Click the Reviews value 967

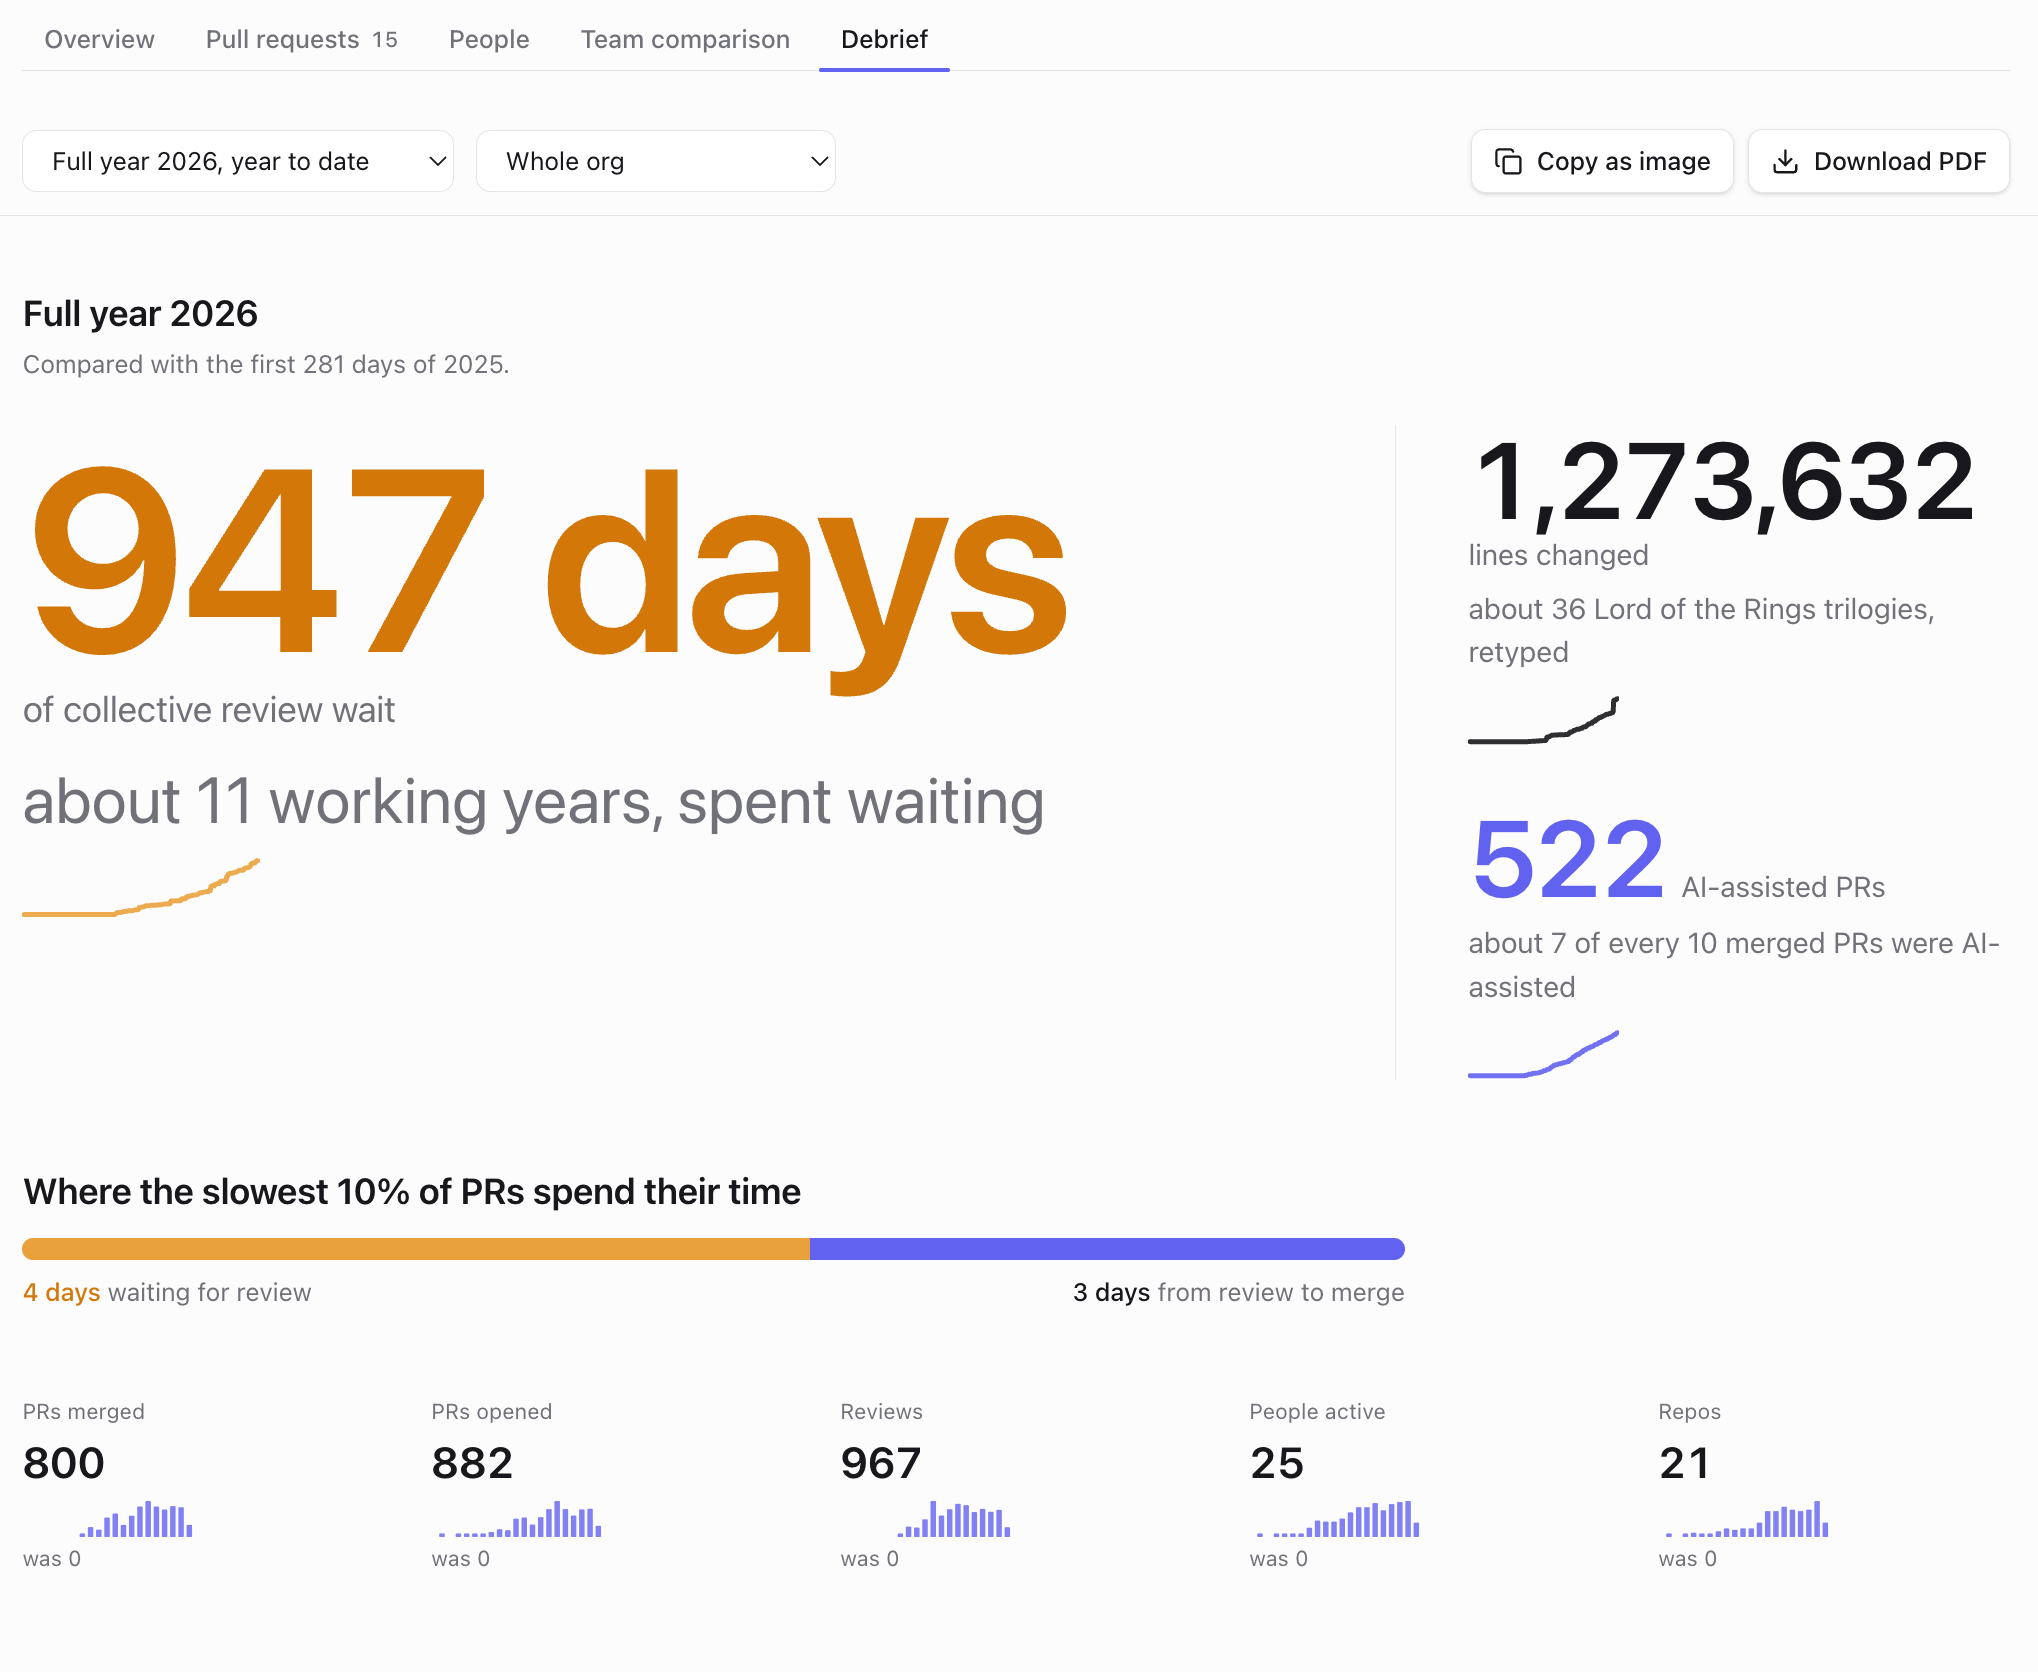pyautogui.click(x=880, y=1463)
